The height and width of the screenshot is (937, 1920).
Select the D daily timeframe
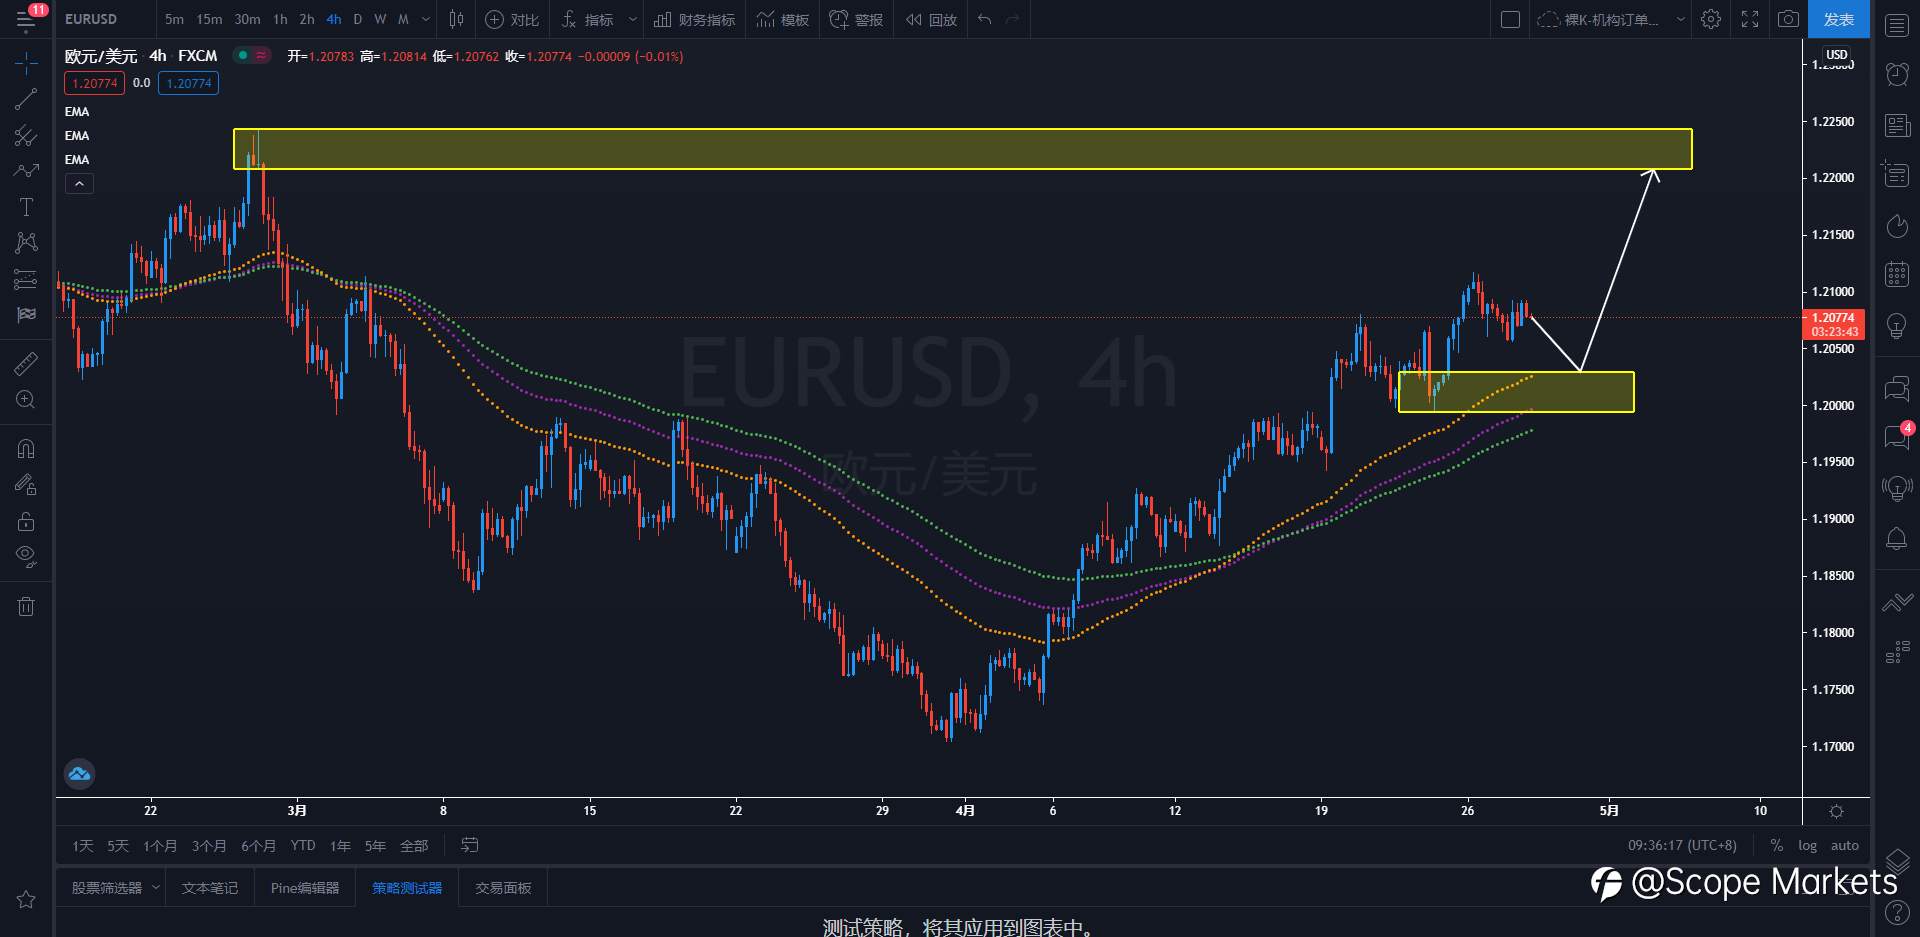click(357, 19)
